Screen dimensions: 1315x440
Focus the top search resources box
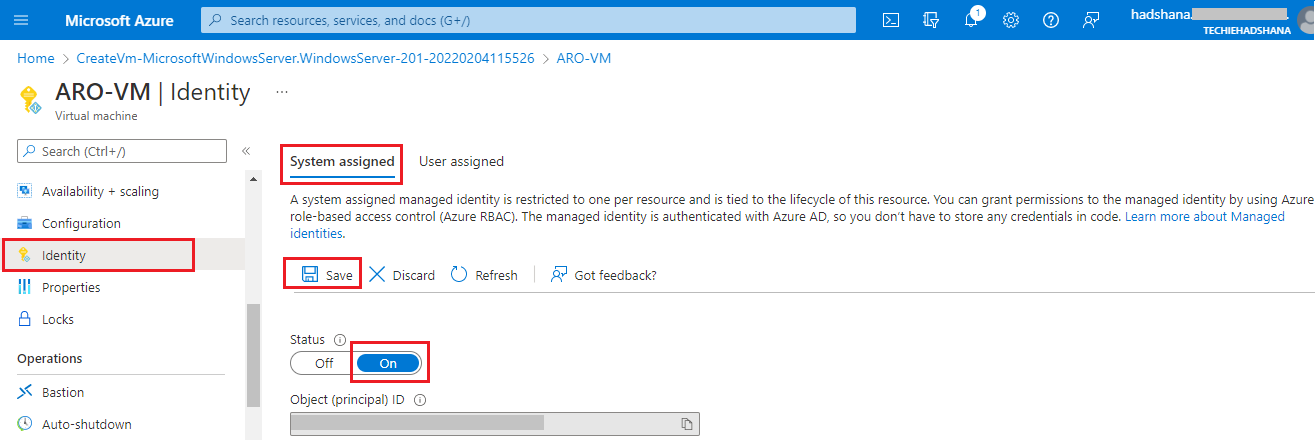528,20
